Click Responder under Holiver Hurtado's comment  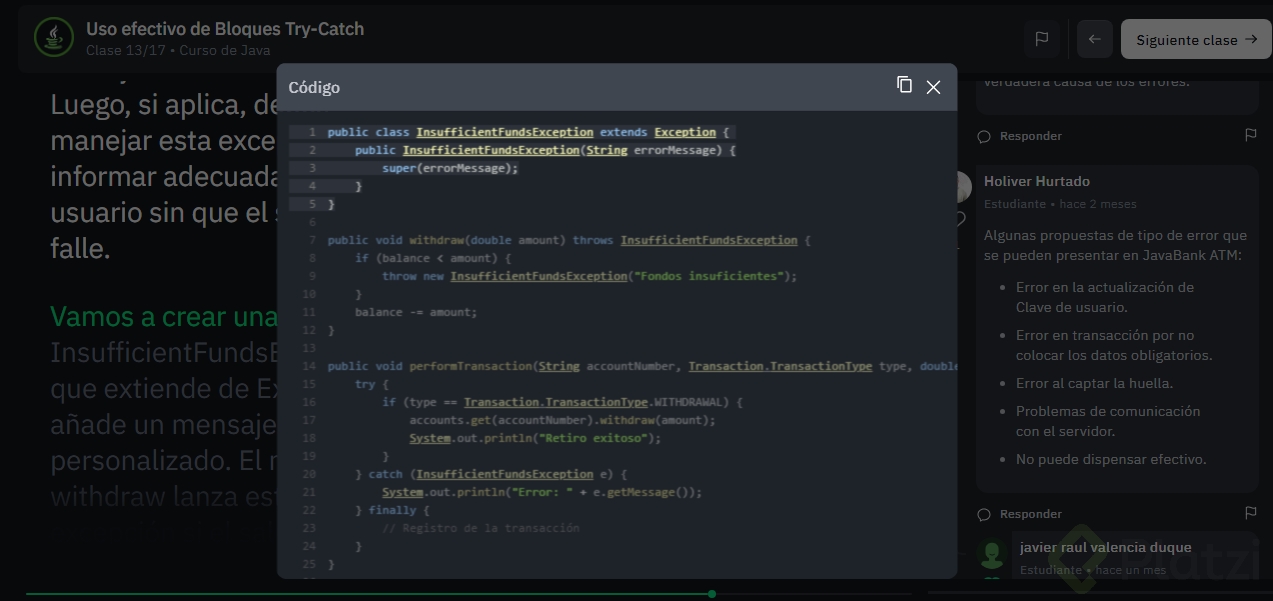click(x=1030, y=514)
